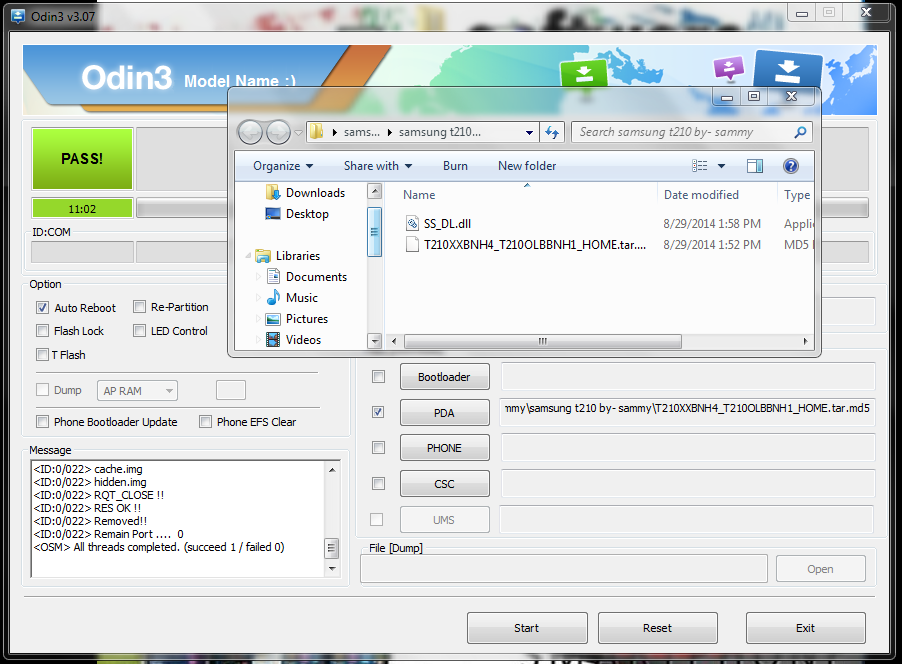Tick the checkbox next to CSC button
The image size is (902, 664).
[x=378, y=483]
